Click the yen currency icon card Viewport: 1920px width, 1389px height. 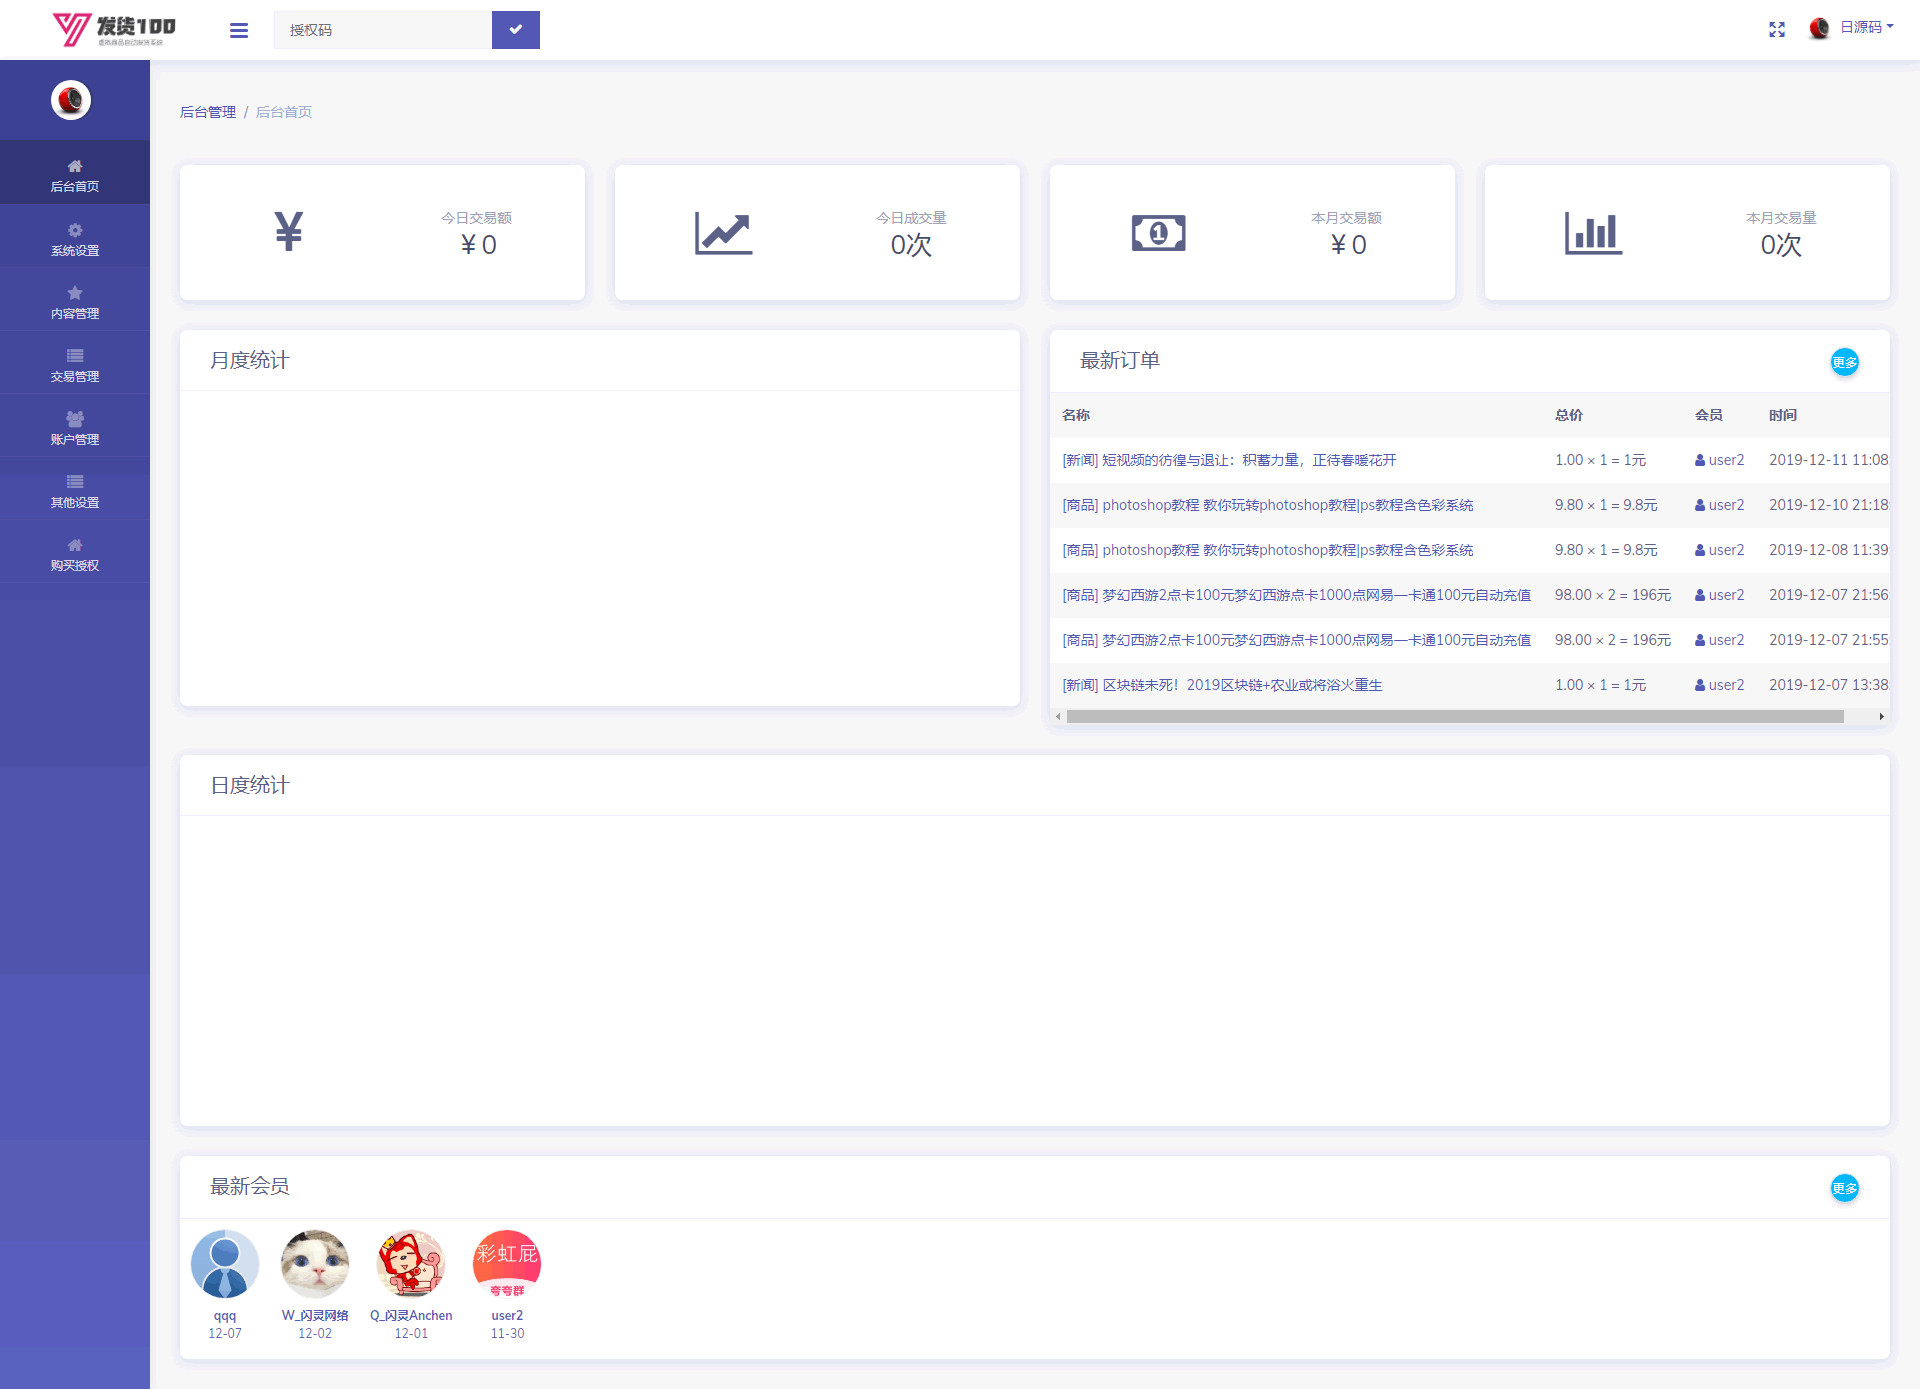(288, 232)
